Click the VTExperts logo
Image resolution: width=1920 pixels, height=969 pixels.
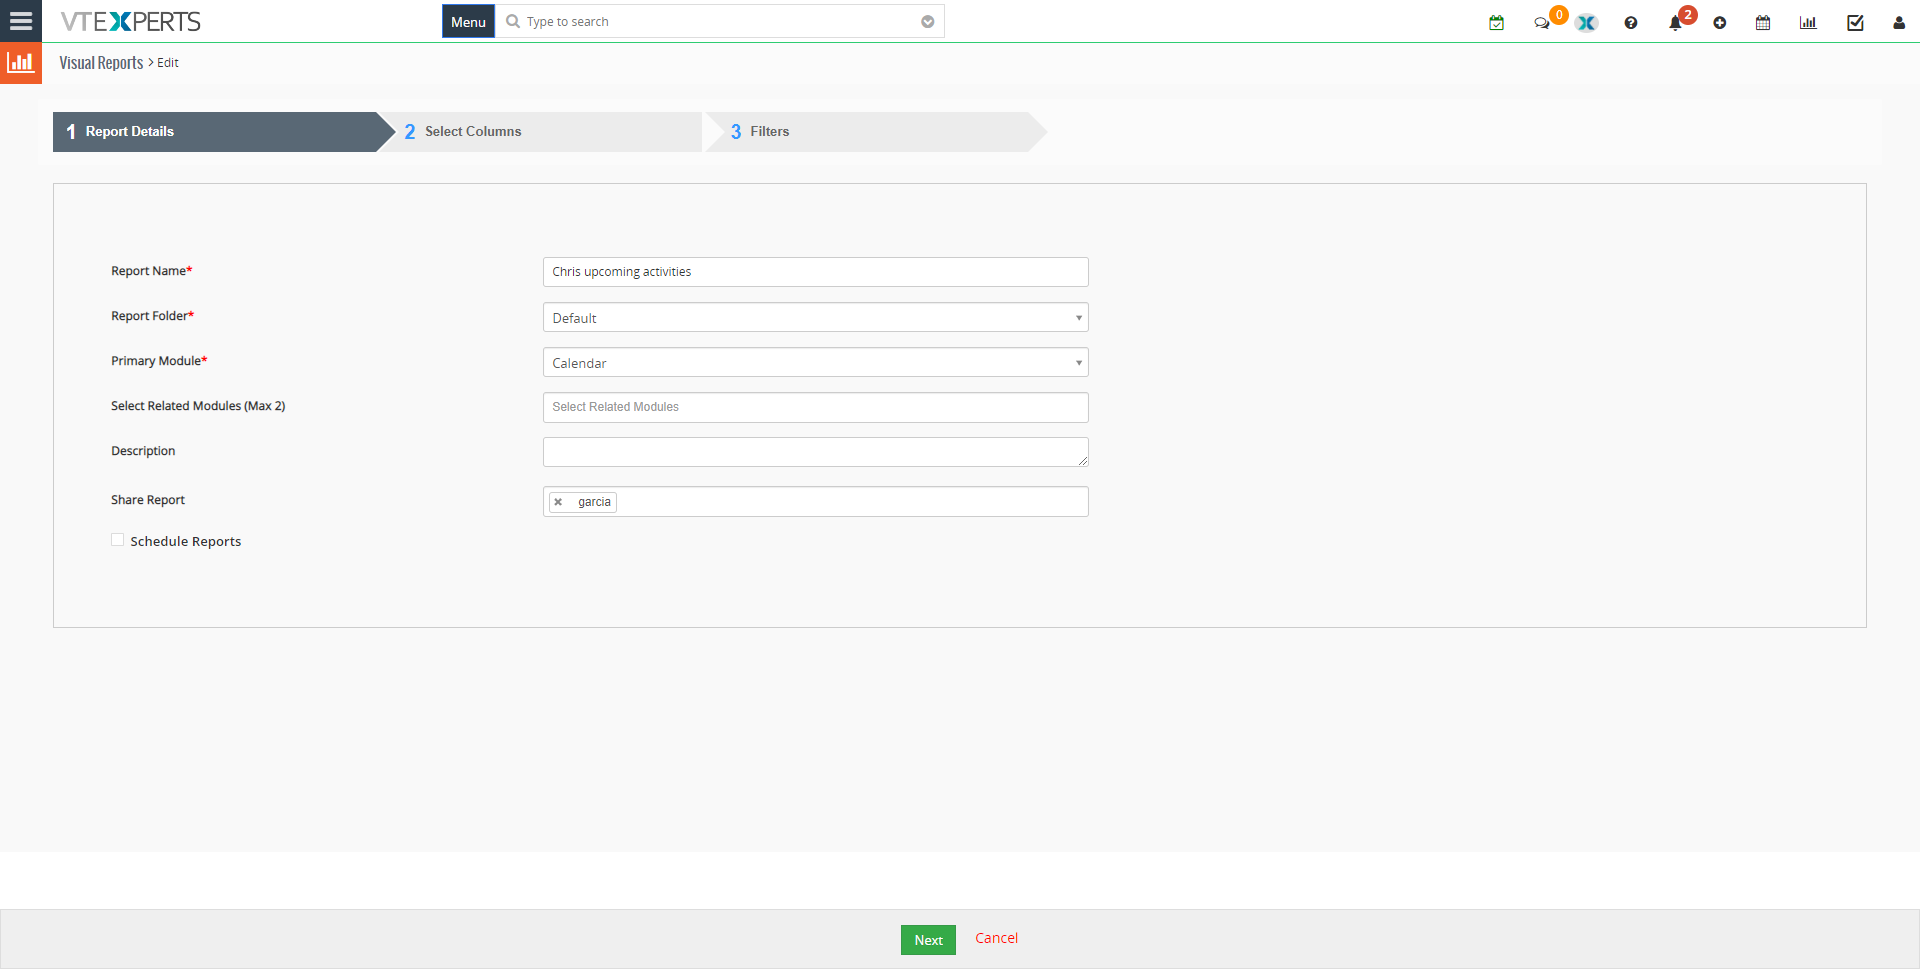point(131,21)
